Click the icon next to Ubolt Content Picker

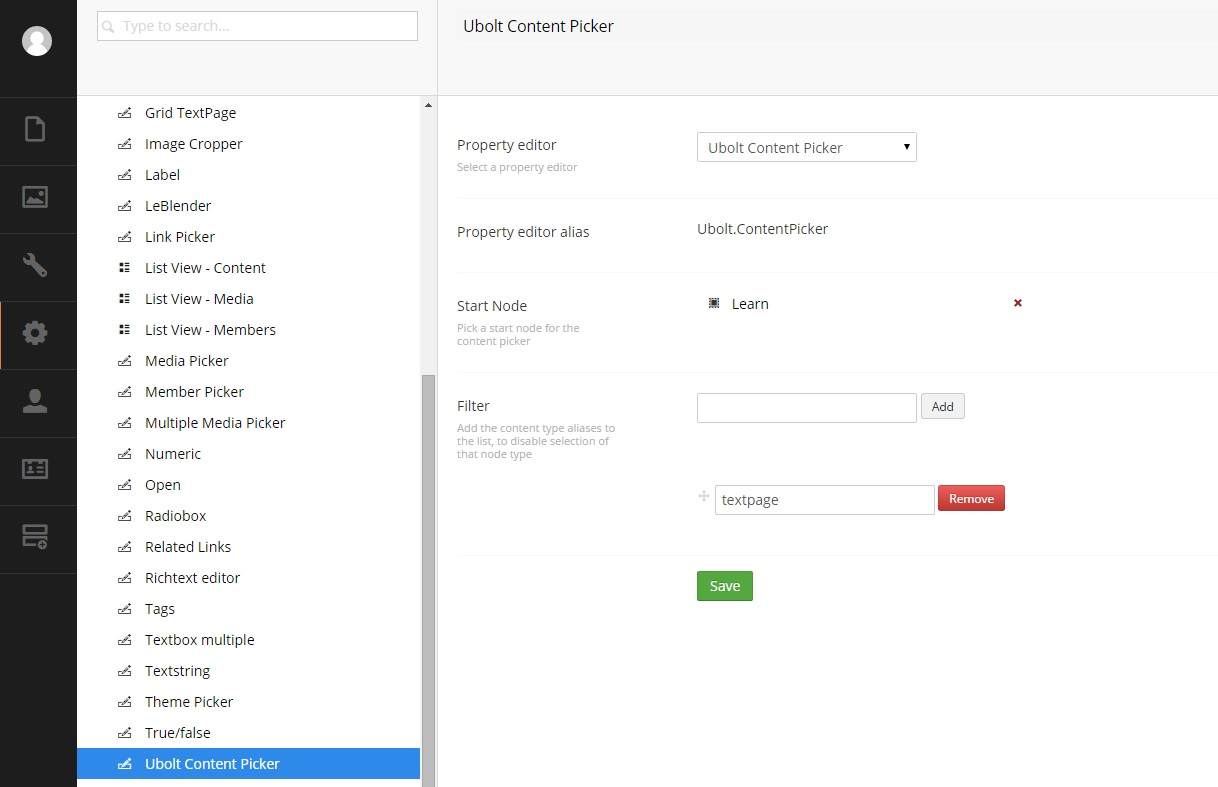pos(125,764)
